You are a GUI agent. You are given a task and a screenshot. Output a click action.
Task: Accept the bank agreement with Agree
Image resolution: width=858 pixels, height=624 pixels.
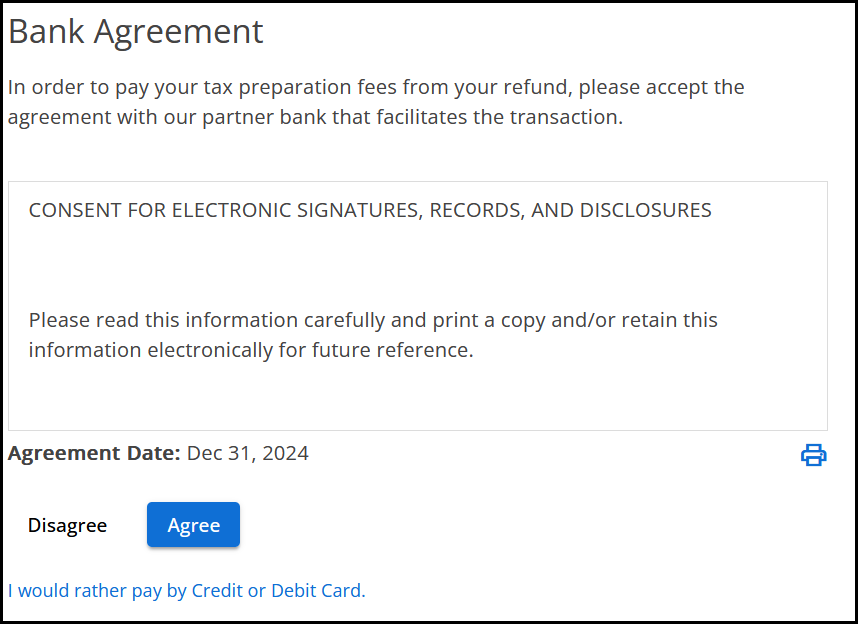(x=193, y=524)
